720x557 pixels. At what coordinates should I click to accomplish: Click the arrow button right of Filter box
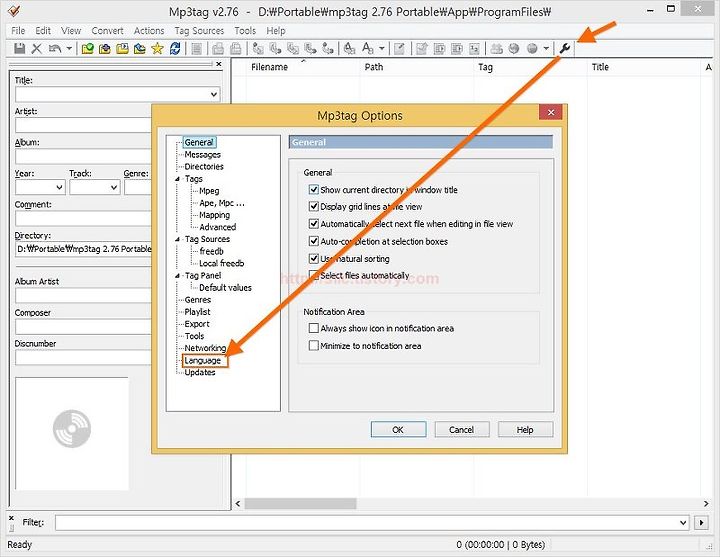tap(701, 523)
